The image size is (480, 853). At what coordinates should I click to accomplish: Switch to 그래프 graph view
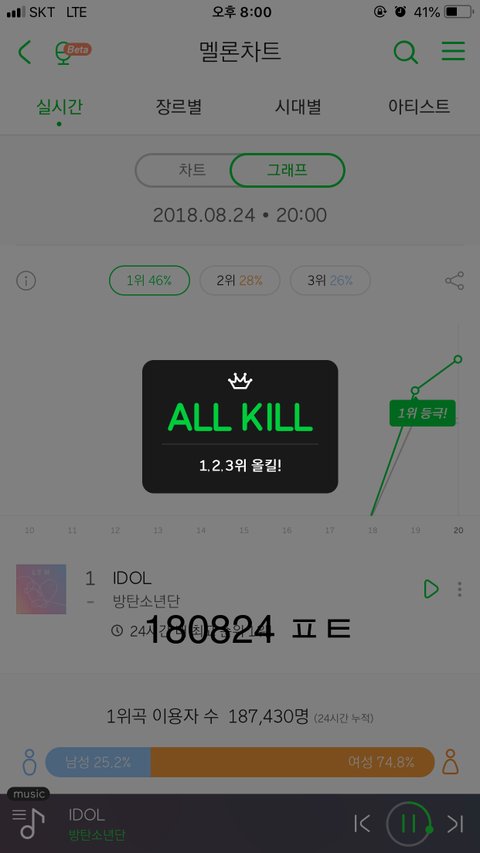click(287, 170)
